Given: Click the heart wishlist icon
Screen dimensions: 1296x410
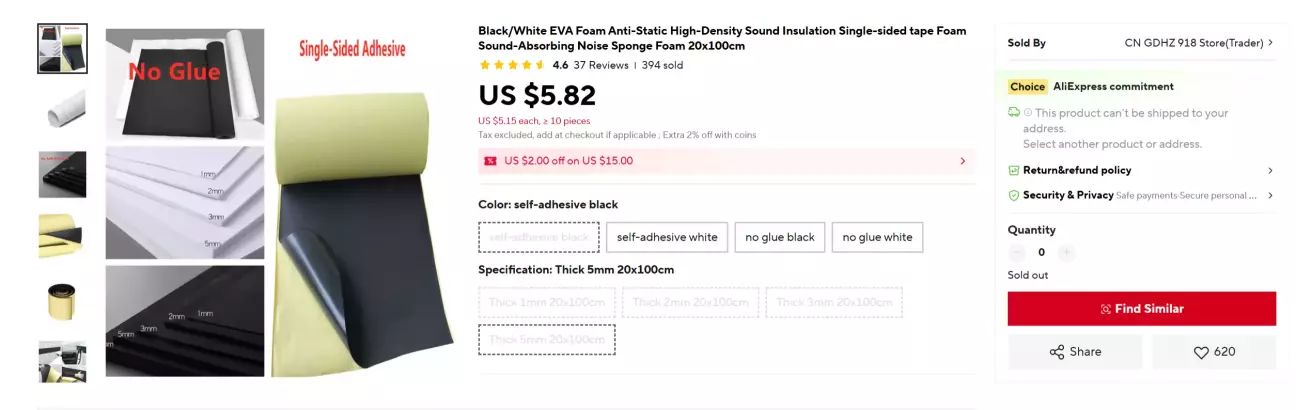Looking at the screenshot, I should 1201,352.
